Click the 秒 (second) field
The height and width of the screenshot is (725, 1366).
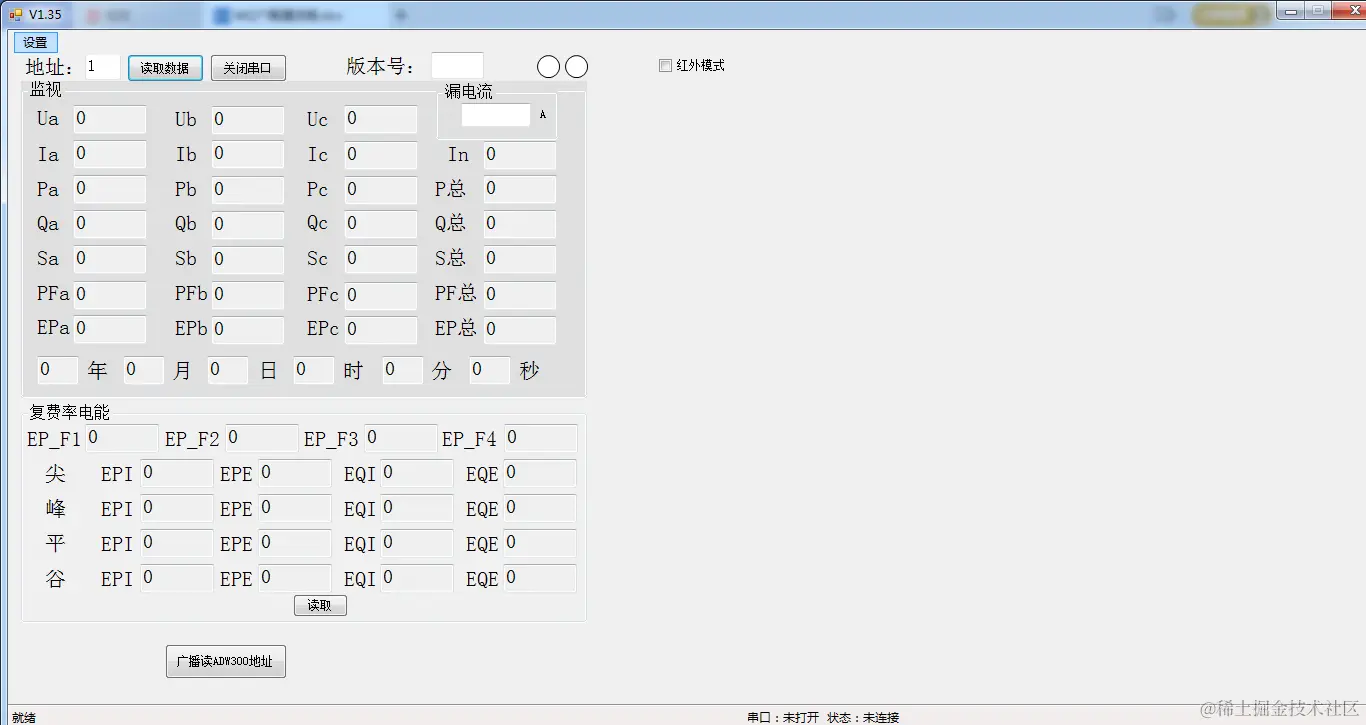pyautogui.click(x=490, y=370)
